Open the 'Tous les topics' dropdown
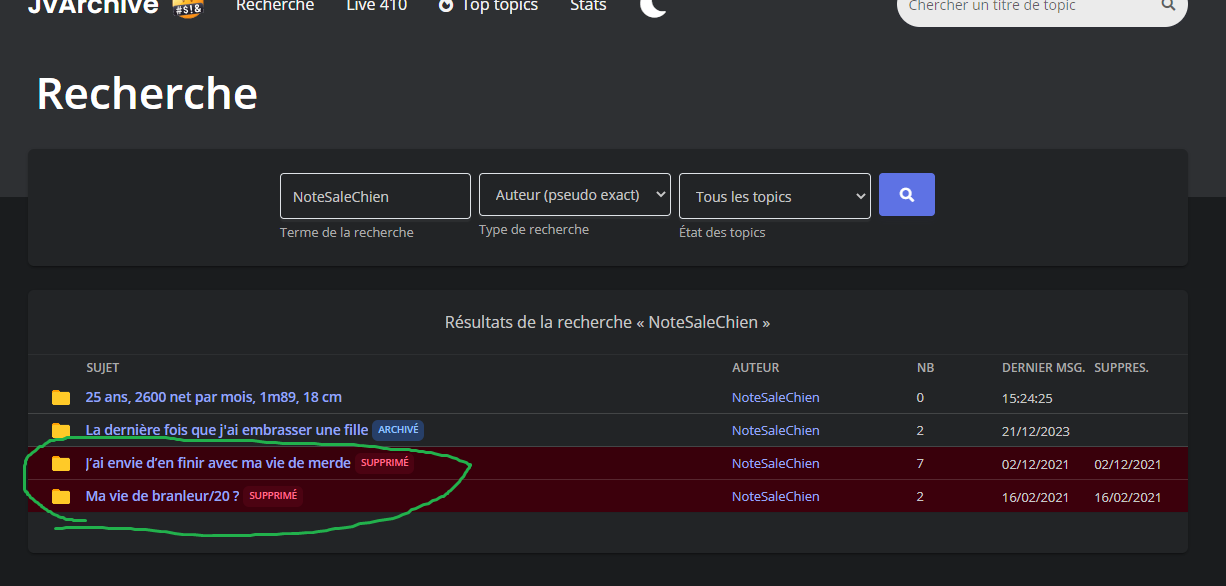The height and width of the screenshot is (586, 1226). (x=775, y=196)
